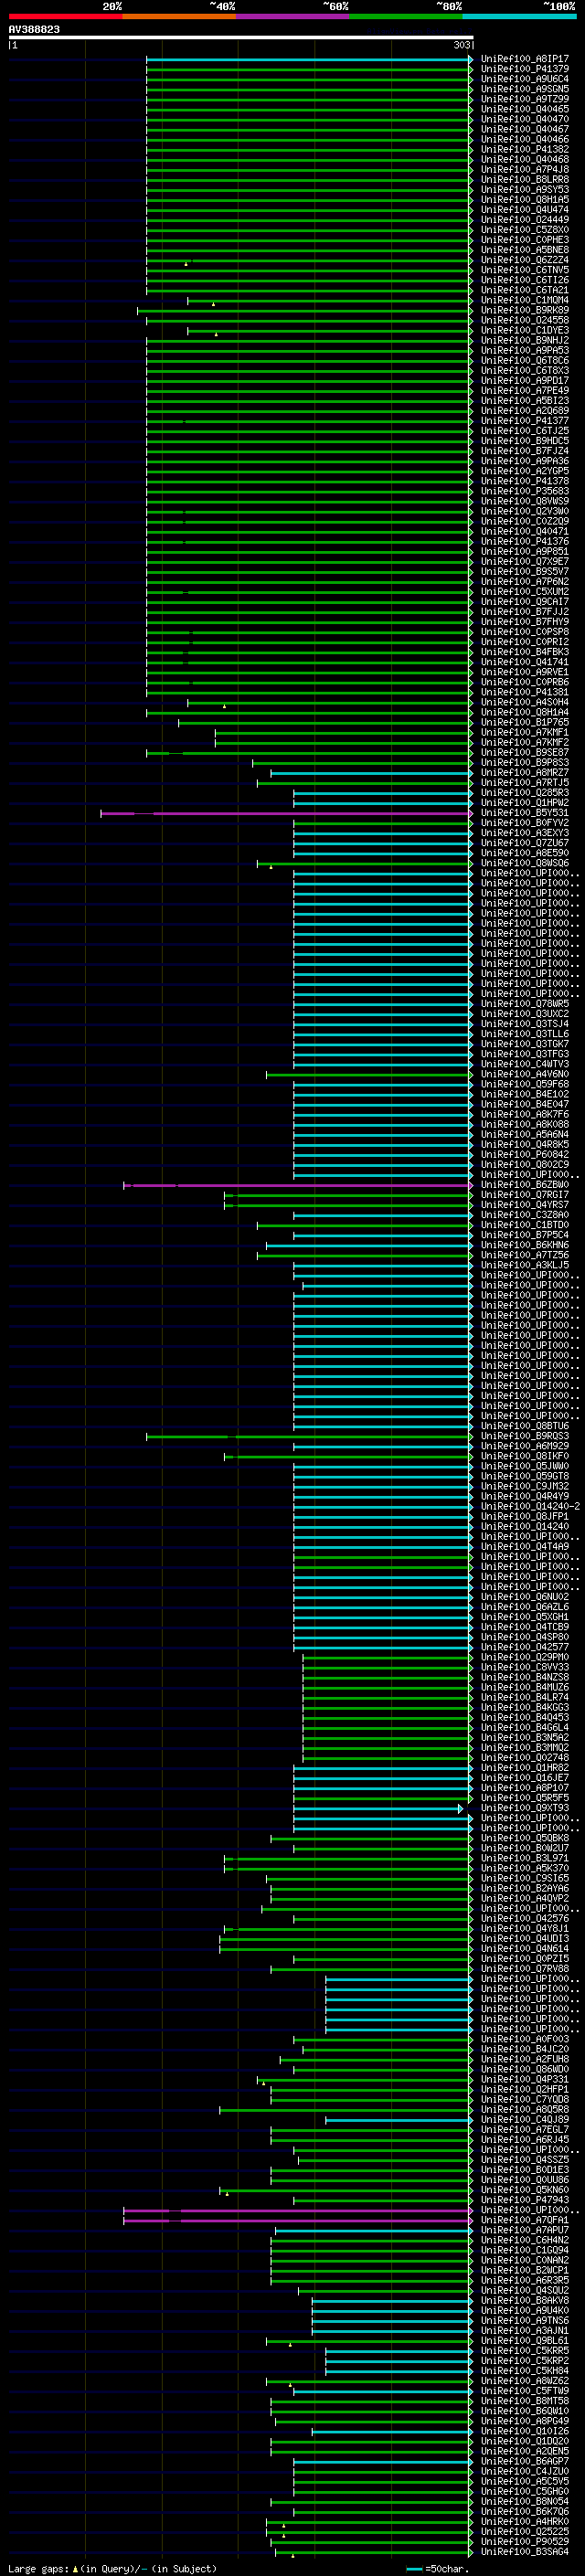
Task: Click the cyan ~100% identity legend segment
Action: point(519,16)
